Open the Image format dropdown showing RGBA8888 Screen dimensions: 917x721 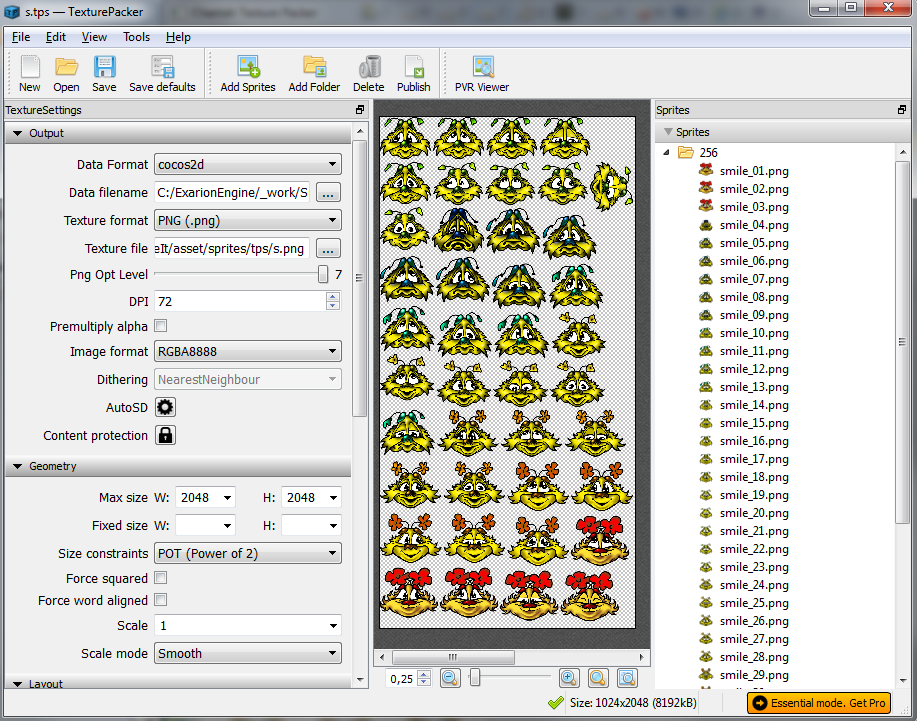point(247,351)
